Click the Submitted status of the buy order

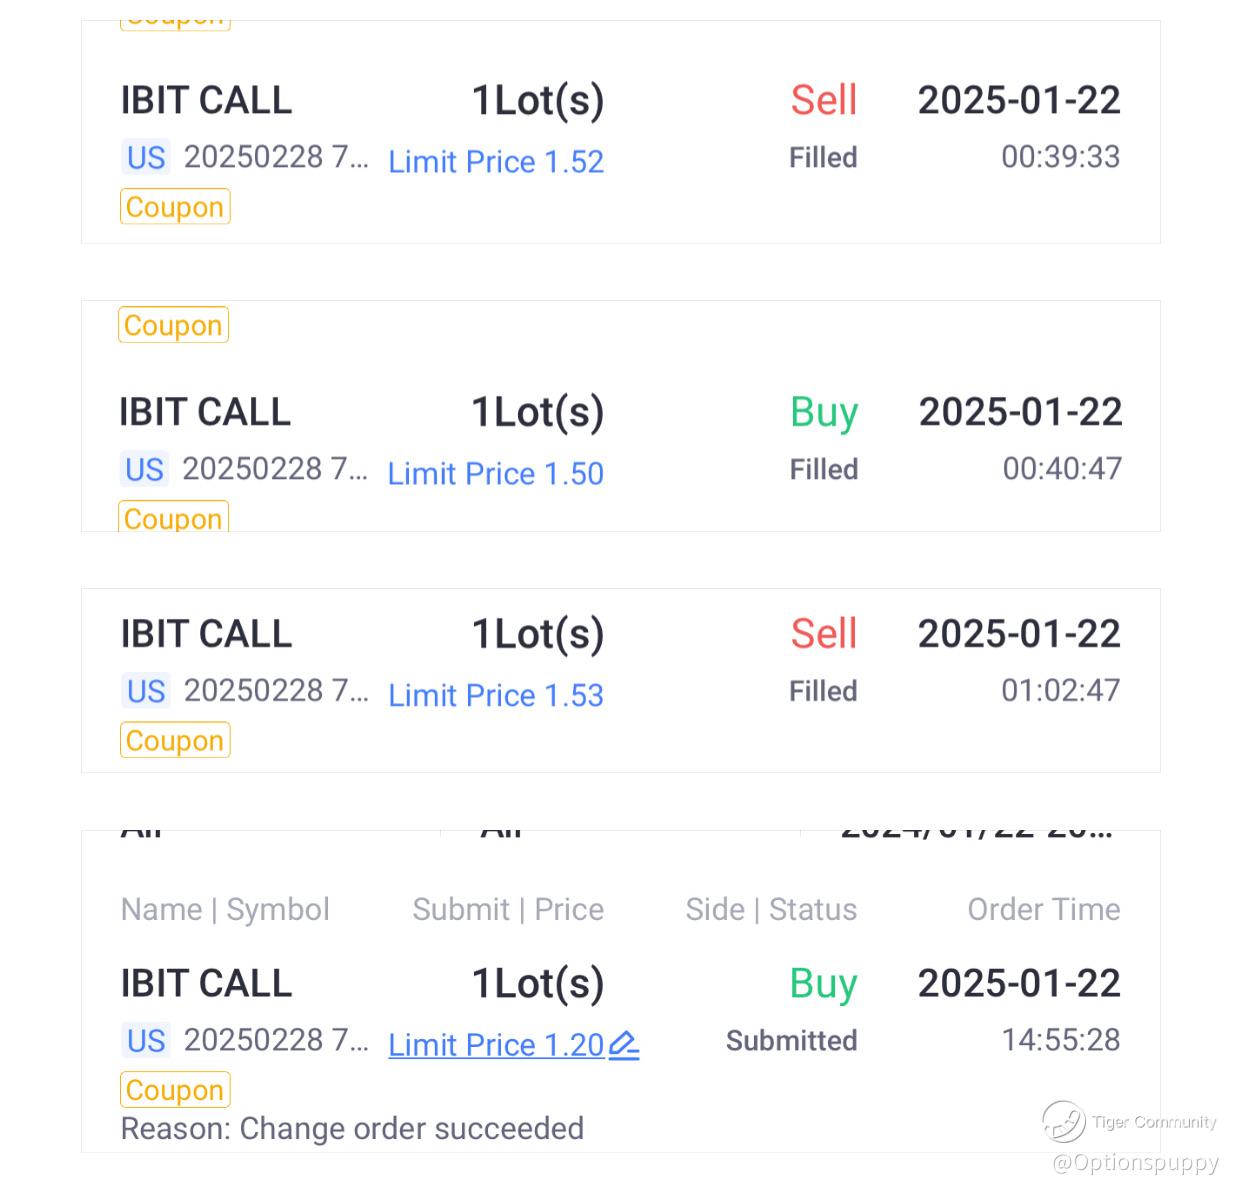point(791,1041)
